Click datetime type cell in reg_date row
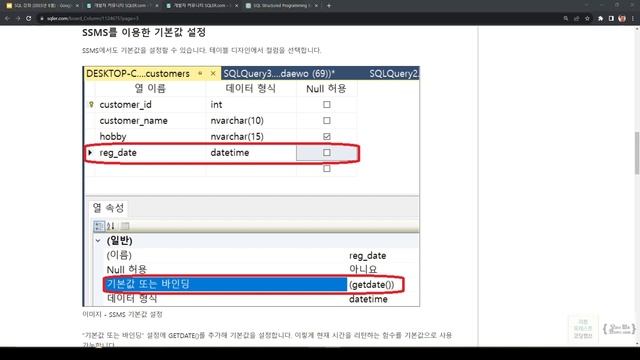Viewport: 640px width, 360px height. click(251, 152)
